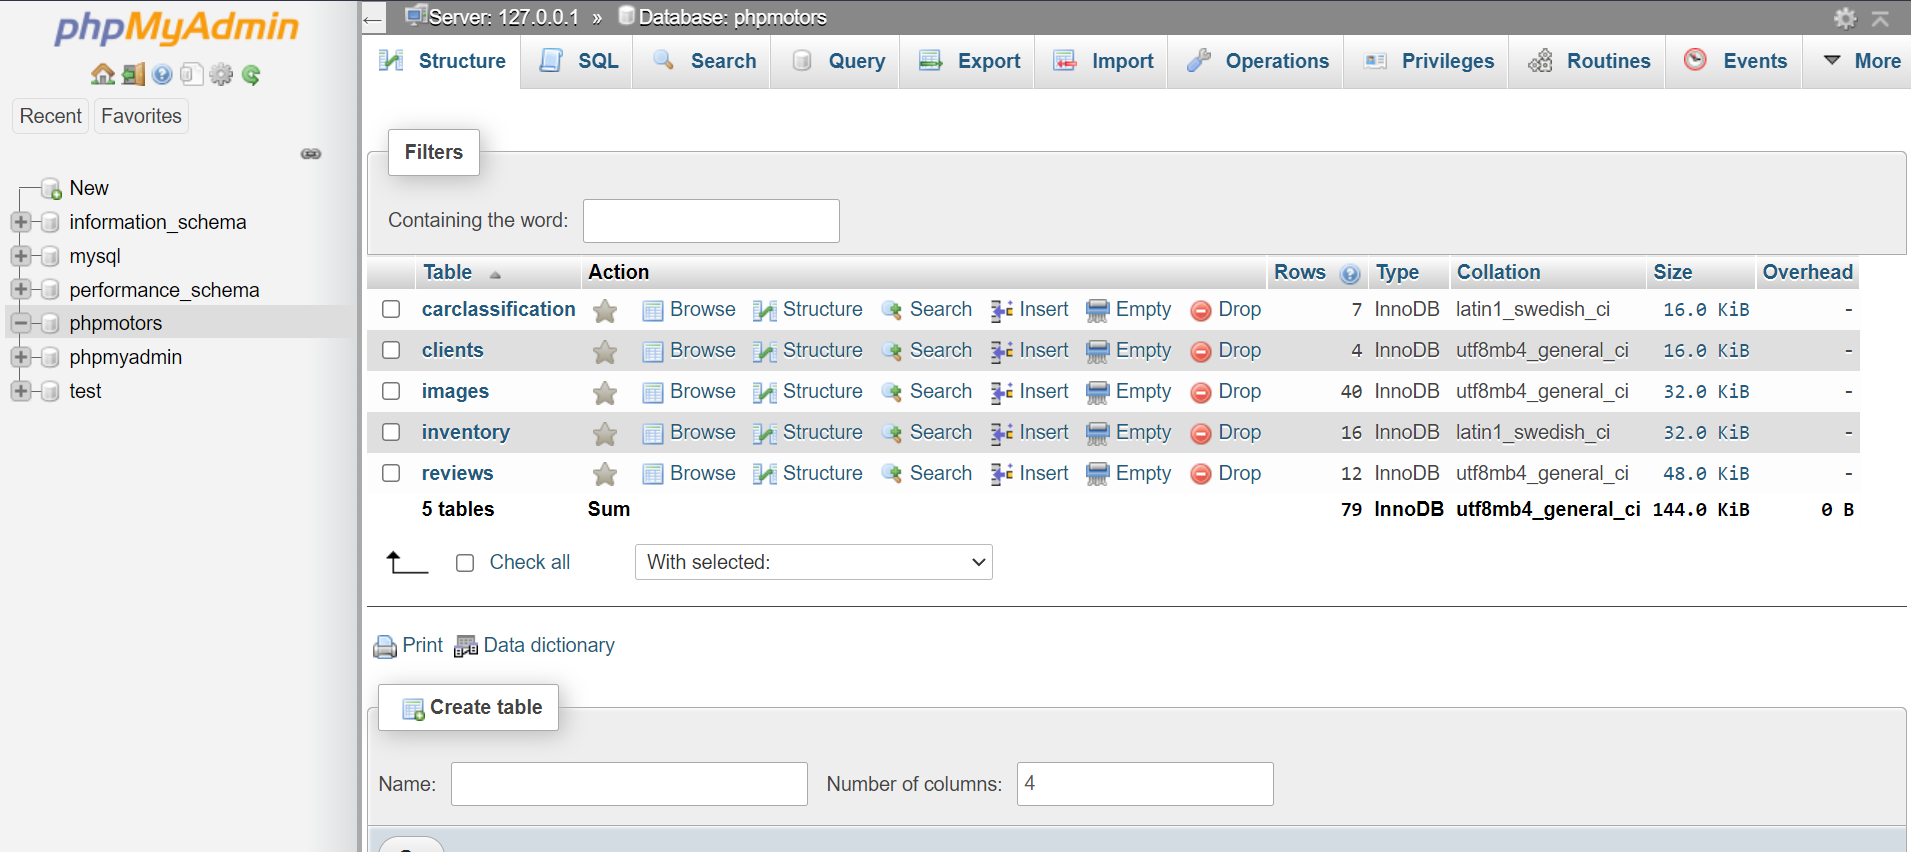
Task: Favorite the carclassification table via its star icon
Action: [604, 311]
